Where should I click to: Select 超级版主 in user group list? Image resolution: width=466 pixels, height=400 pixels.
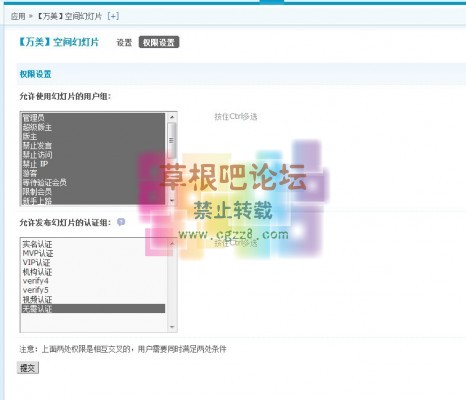[93, 127]
